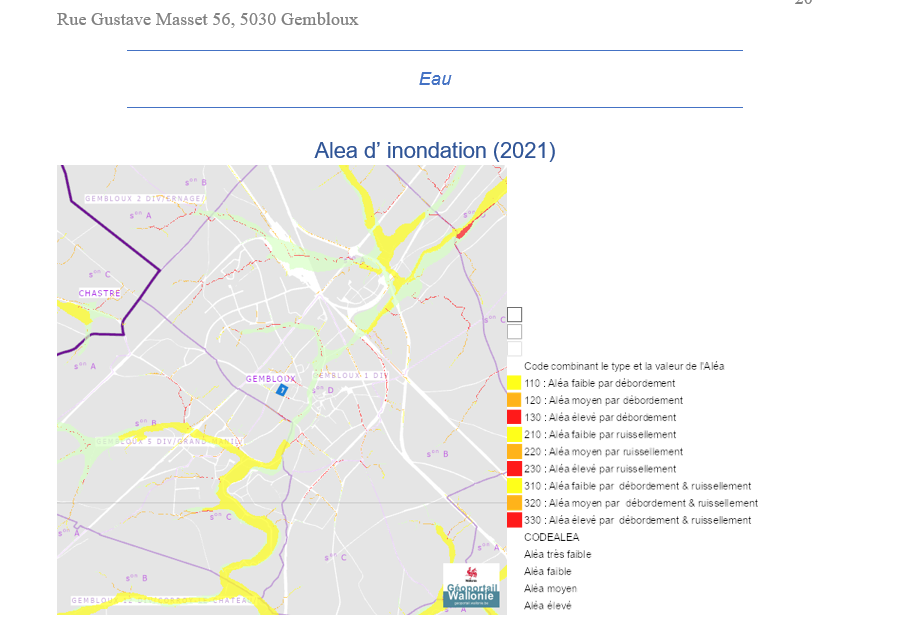Click the Eau section heading
Viewport: 913px width, 627px height.
tap(435, 79)
